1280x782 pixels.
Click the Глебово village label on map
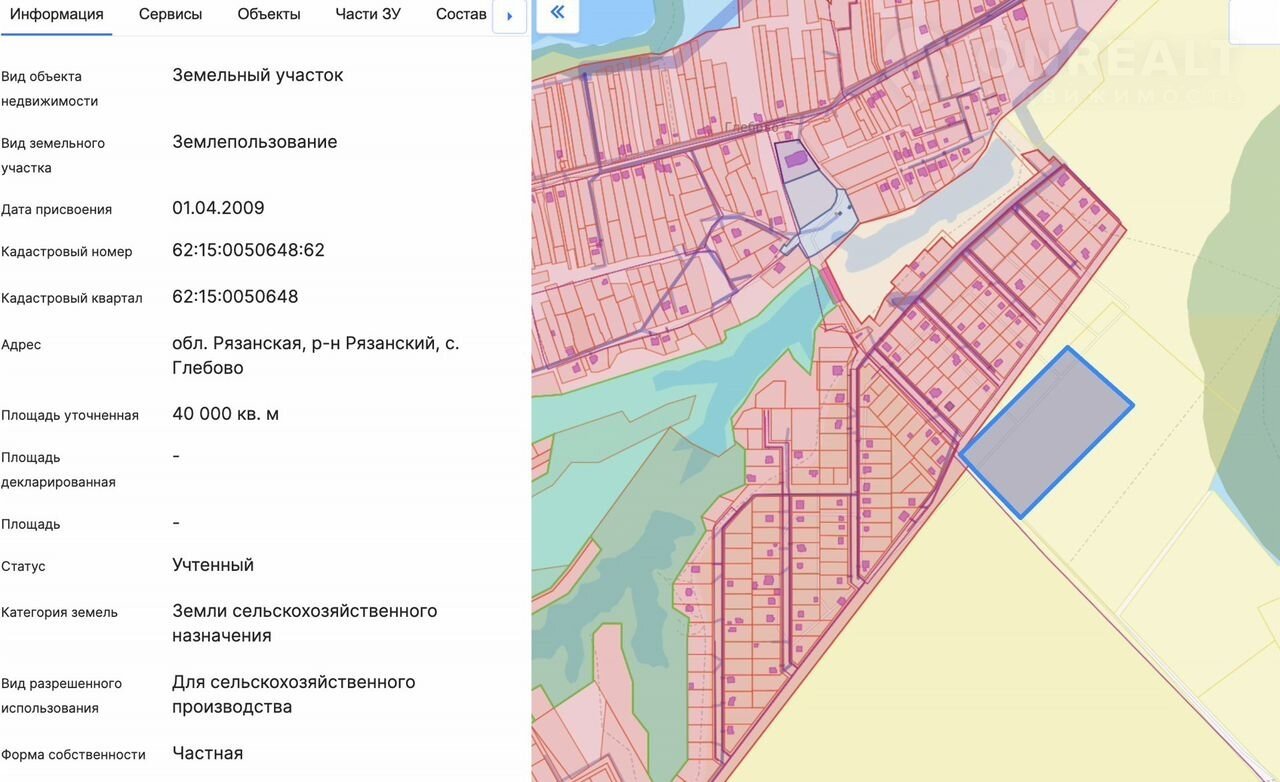point(752,128)
